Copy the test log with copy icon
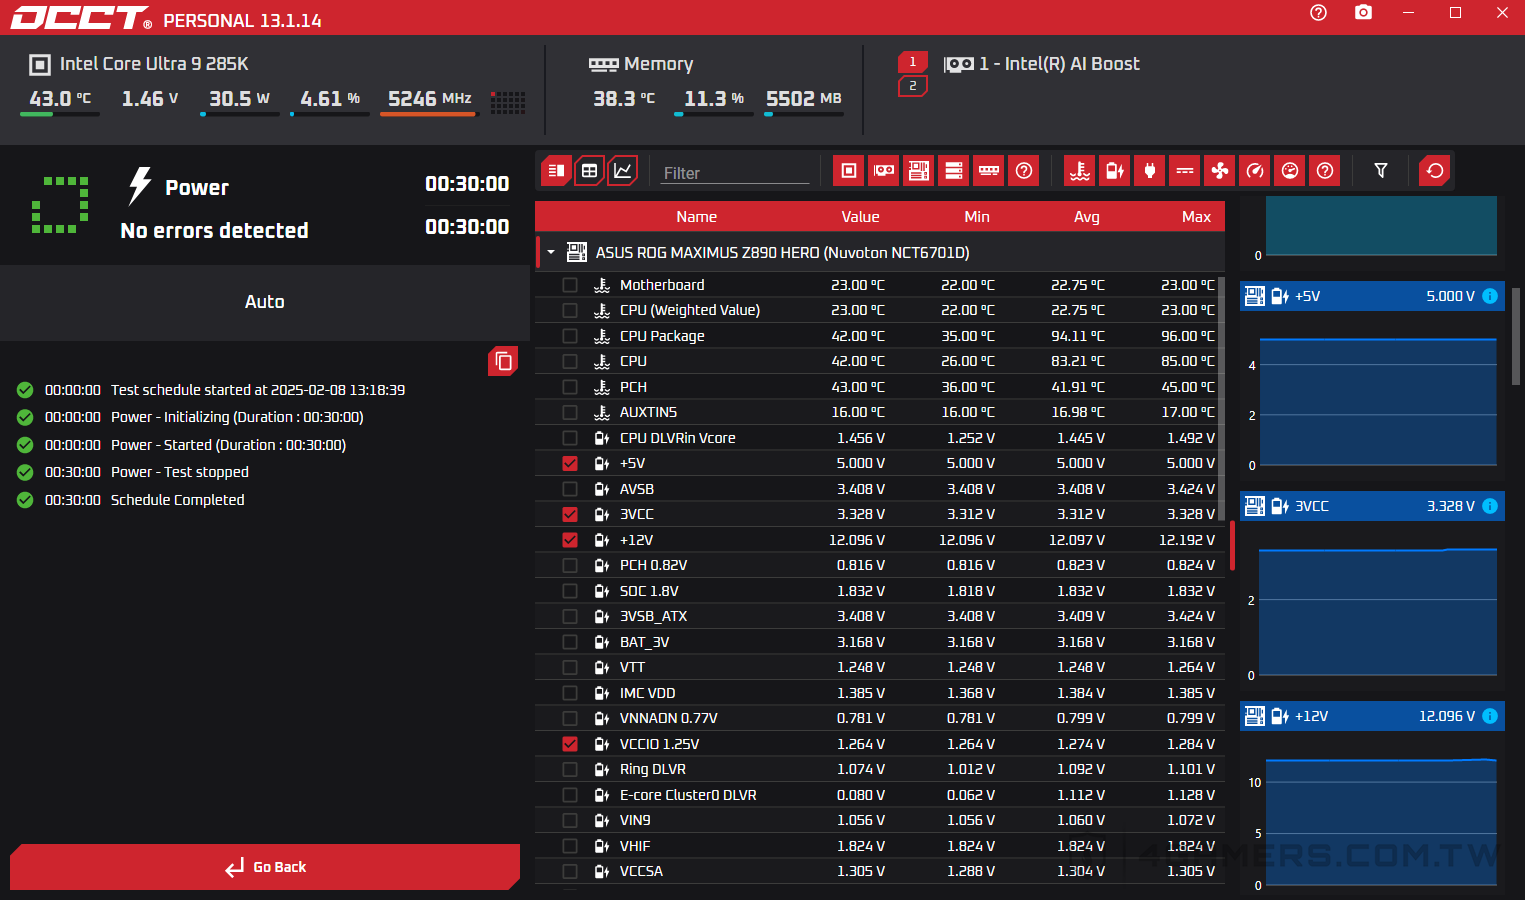This screenshot has width=1525, height=900. point(503,361)
